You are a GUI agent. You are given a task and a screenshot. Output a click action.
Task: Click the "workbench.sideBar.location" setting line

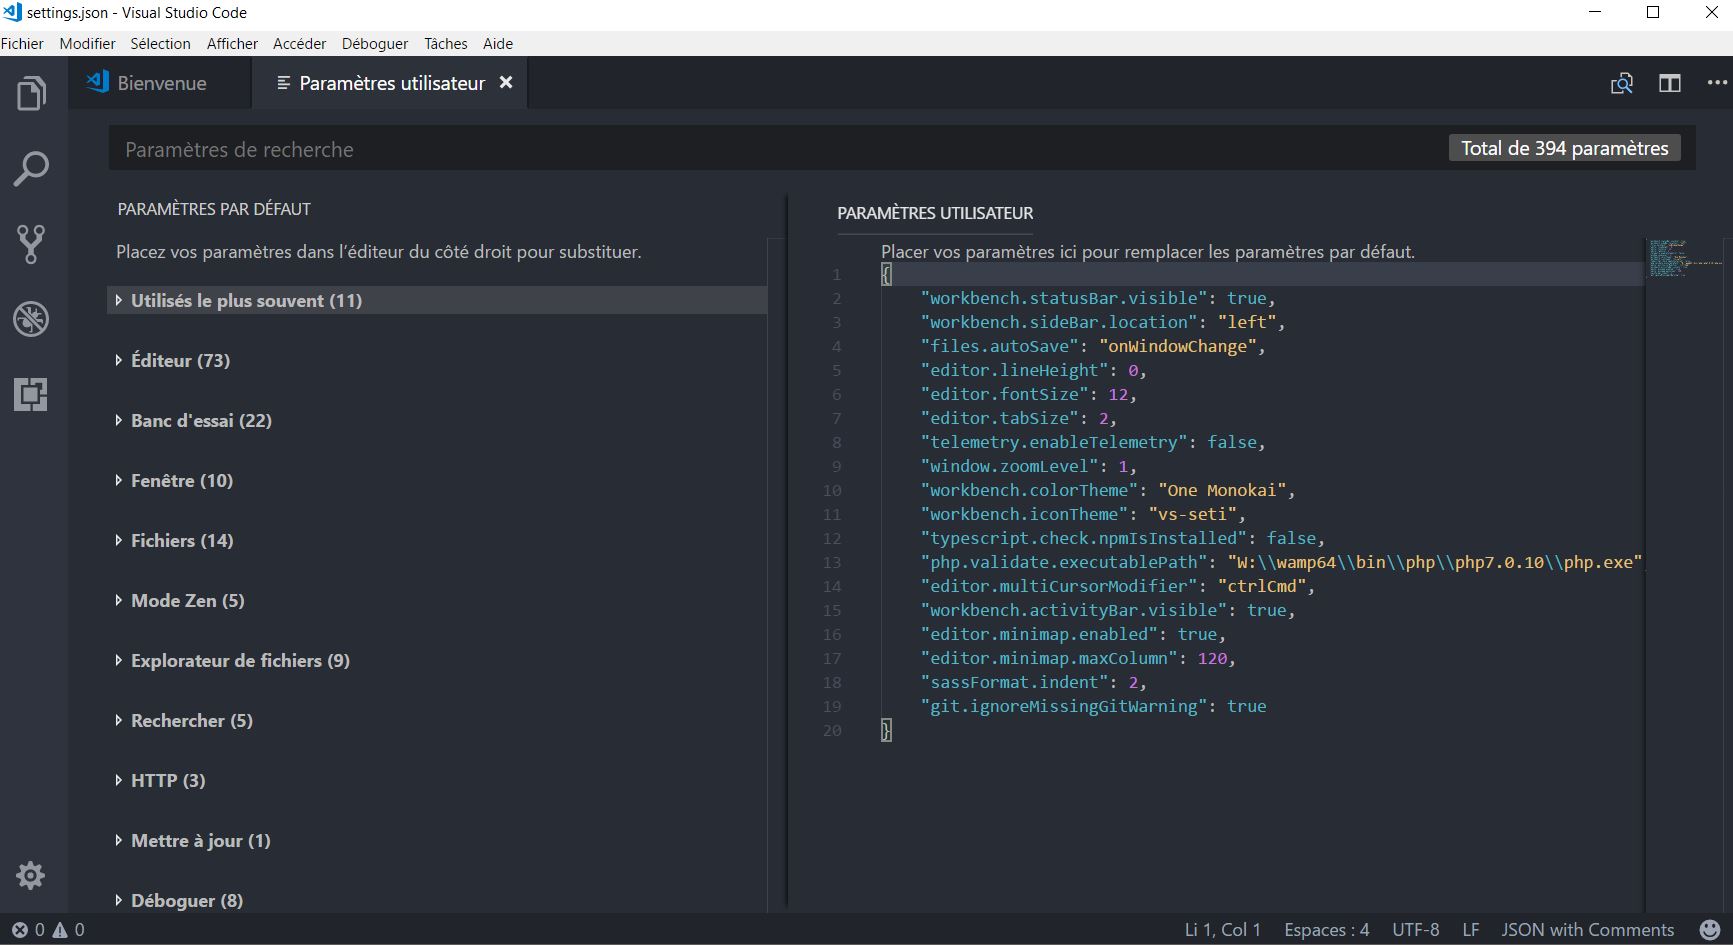coord(1103,322)
